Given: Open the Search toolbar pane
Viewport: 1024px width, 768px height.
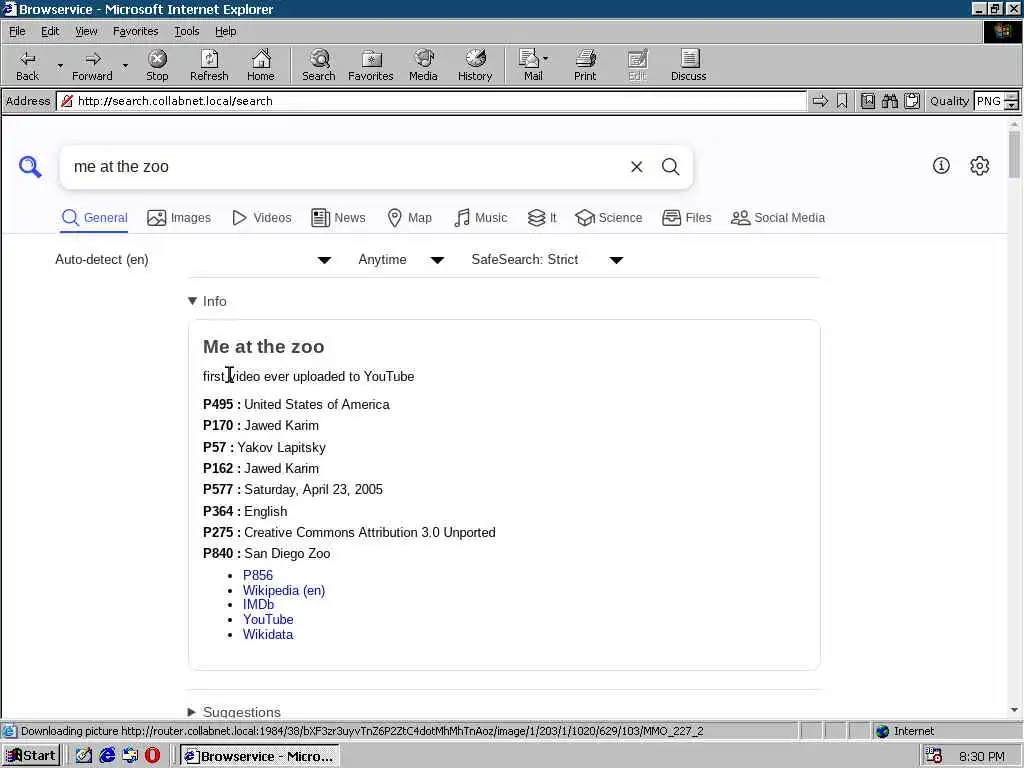Looking at the screenshot, I should click(x=319, y=65).
